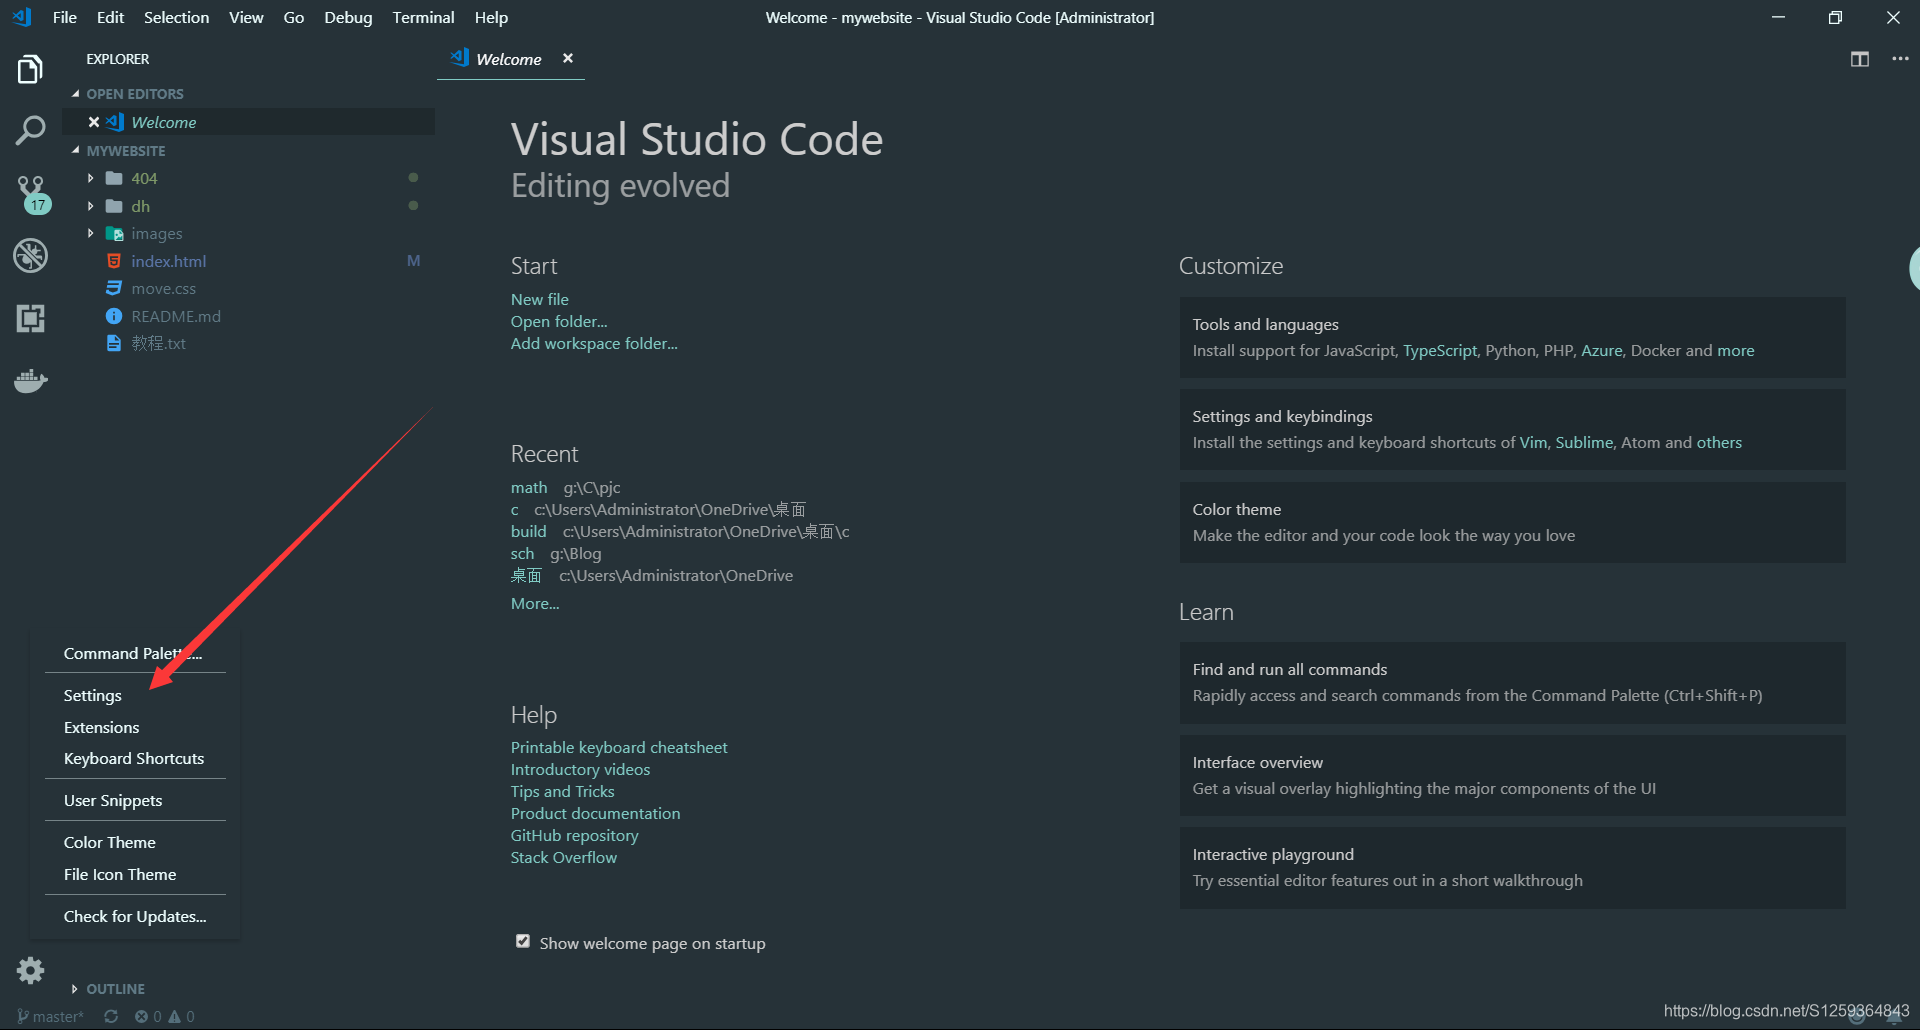
Task: Open the File menu
Action: pyautogui.click(x=65, y=17)
